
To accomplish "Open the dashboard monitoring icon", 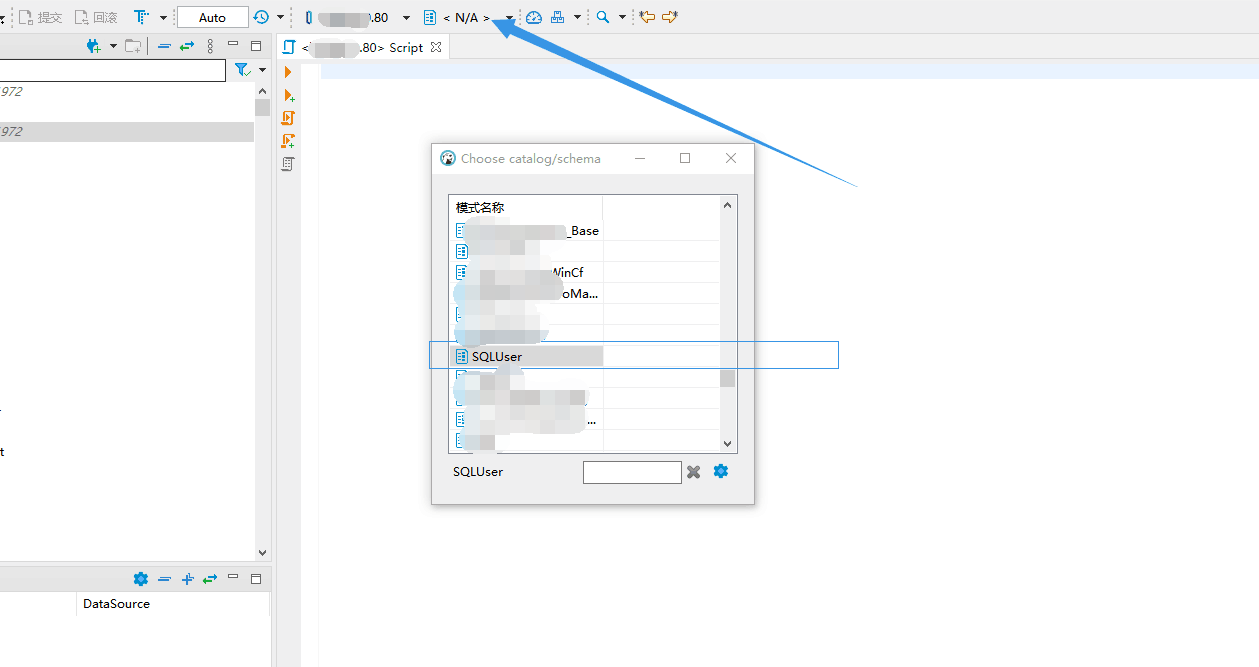I will [533, 17].
